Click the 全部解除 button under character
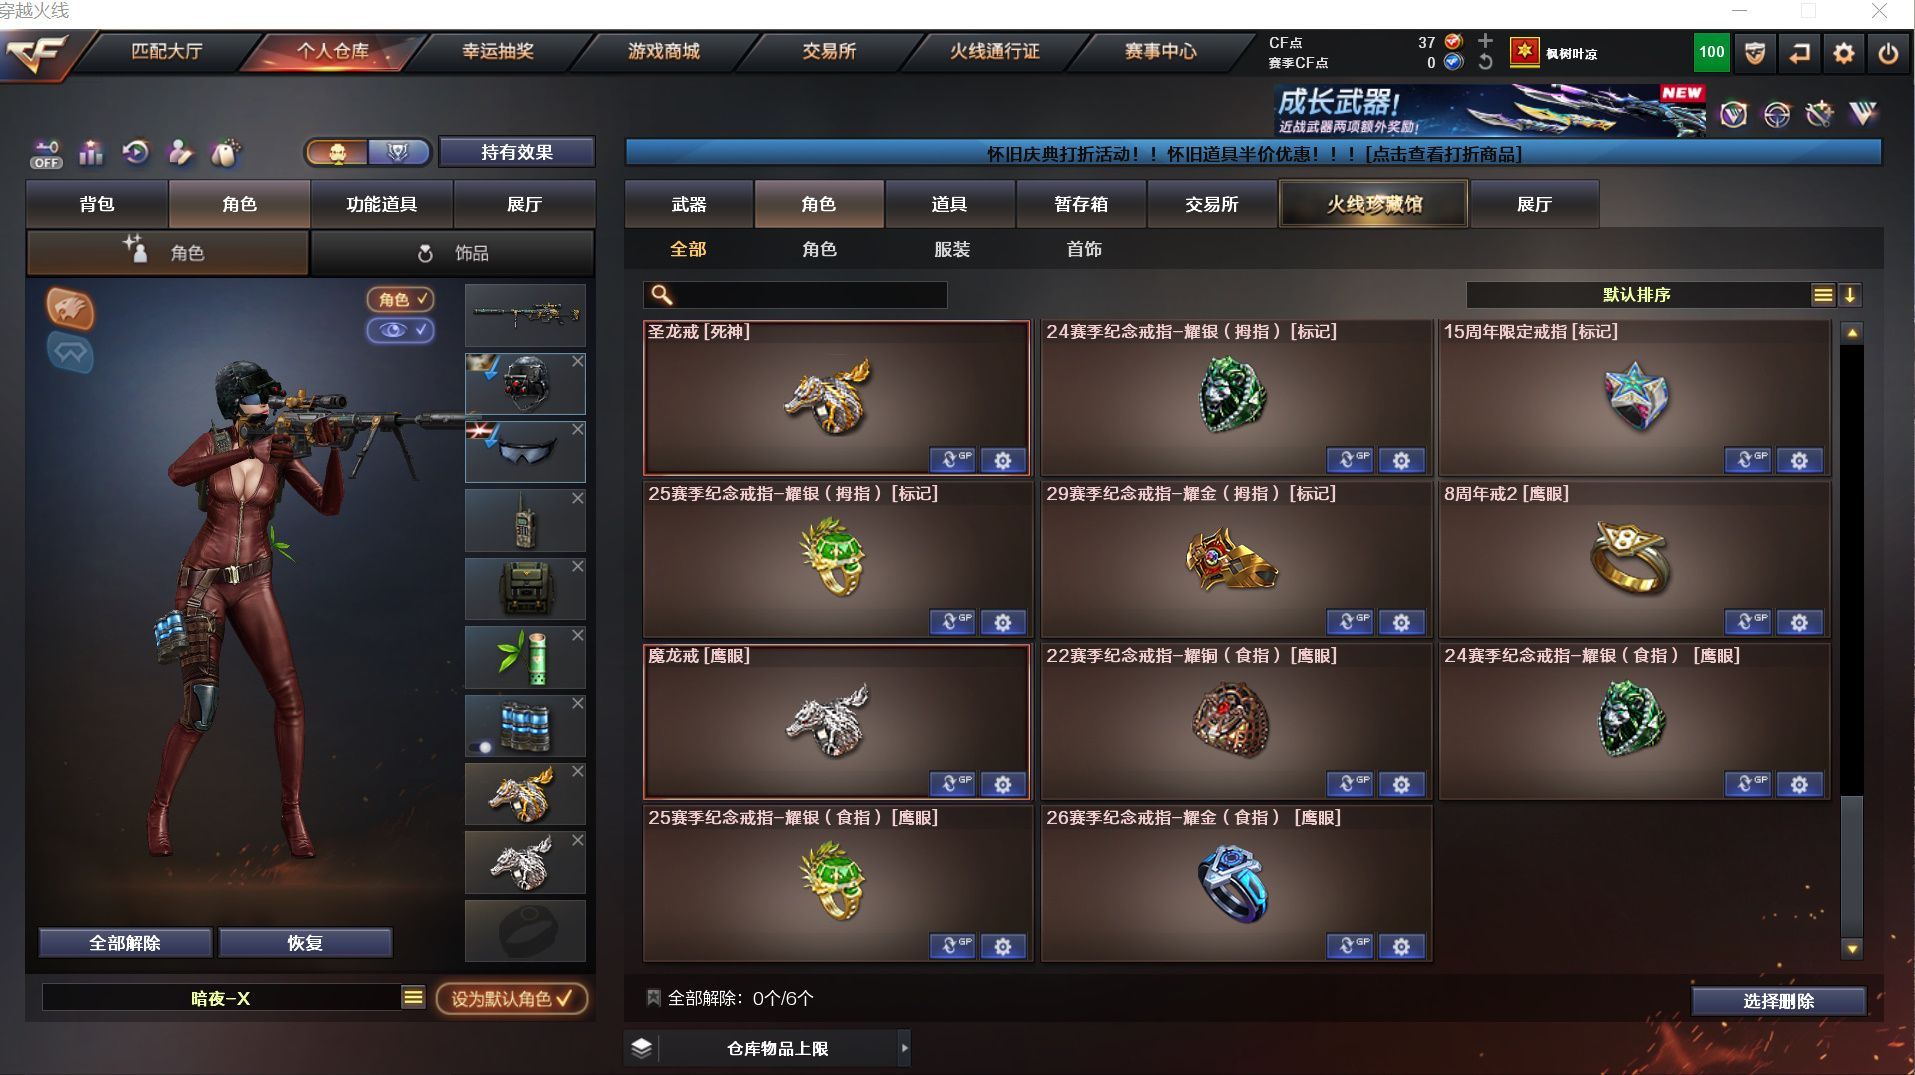 click(x=125, y=943)
